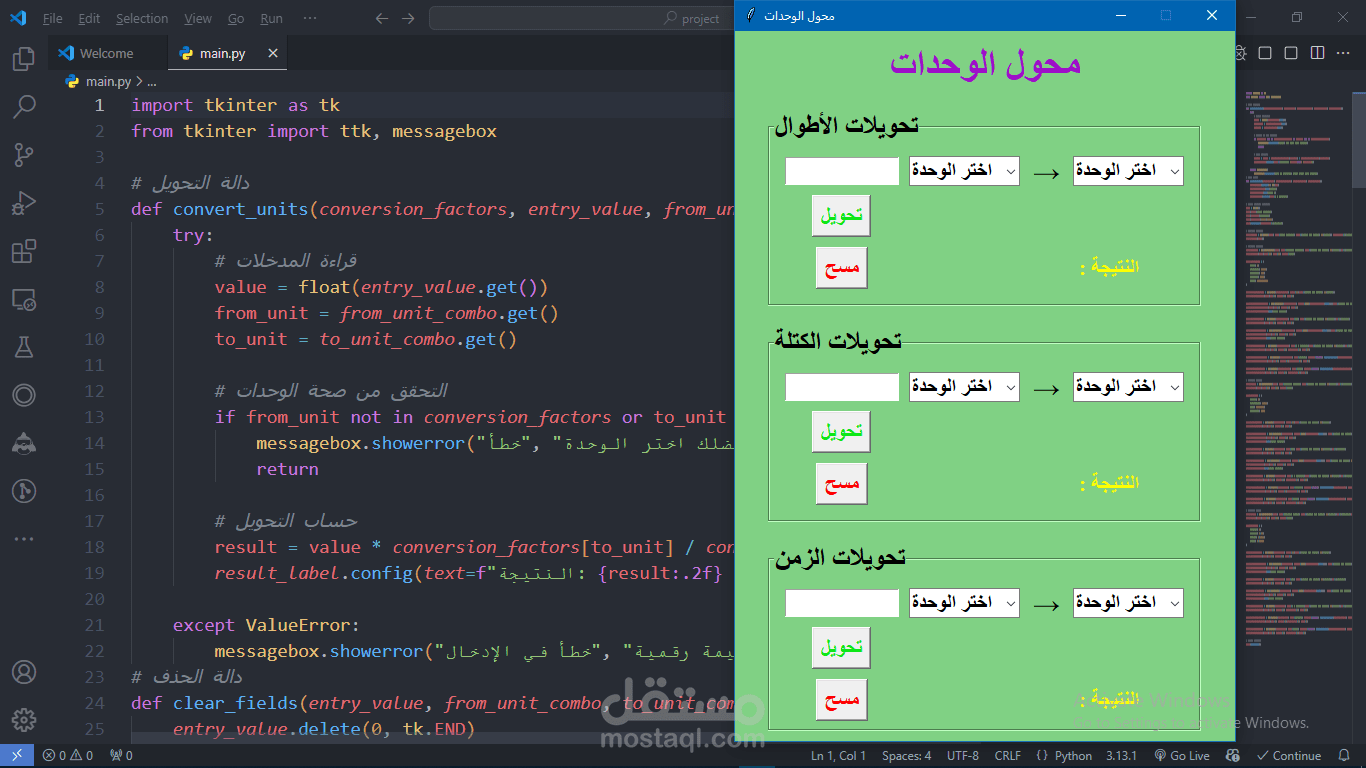Click the remote window button in status bar
The height and width of the screenshot is (768, 1366).
(17, 756)
